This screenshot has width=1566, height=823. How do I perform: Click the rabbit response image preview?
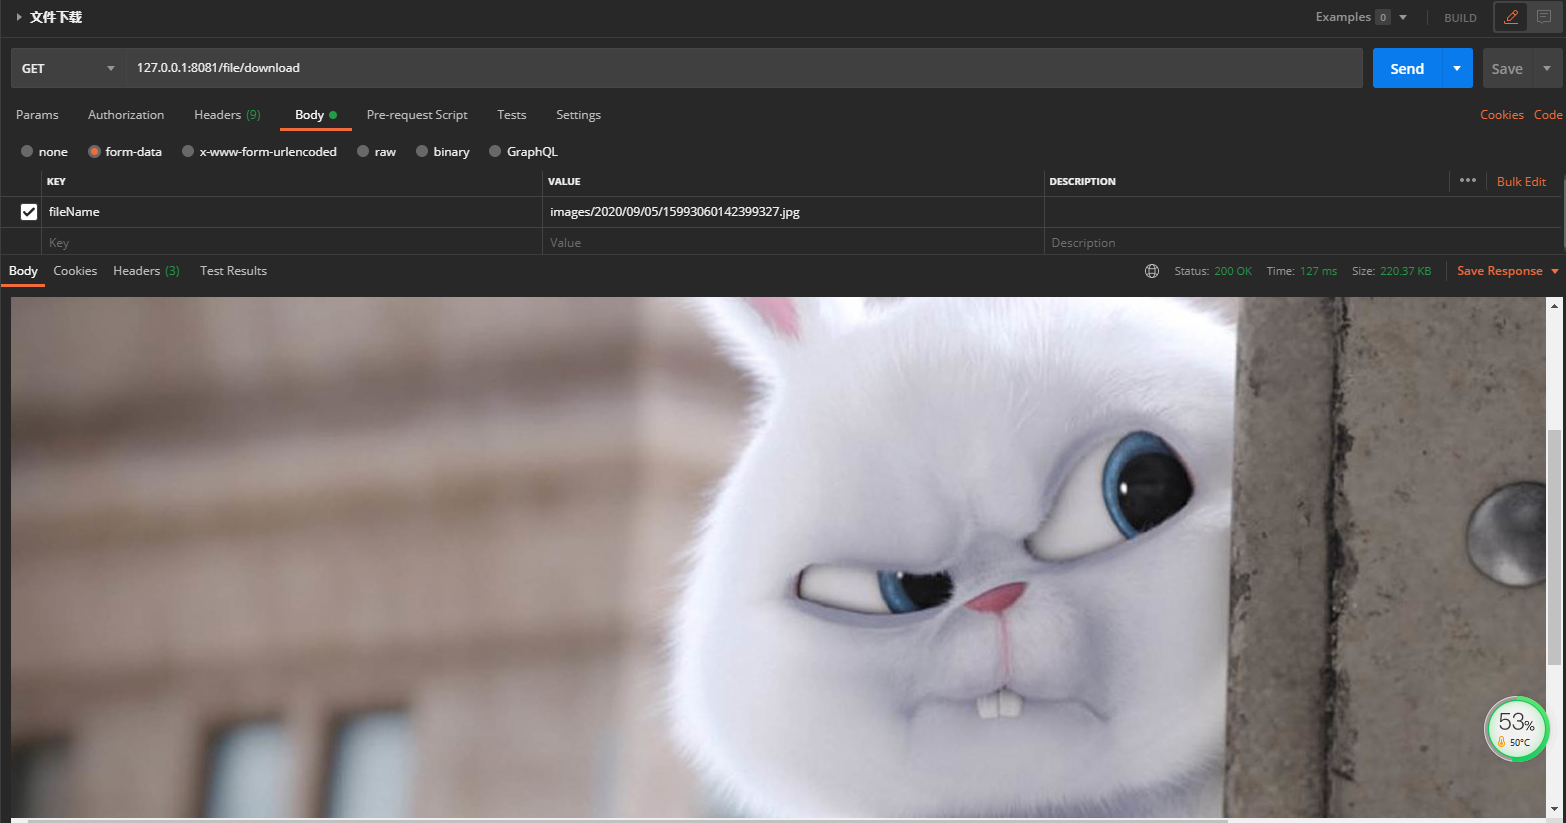click(x=778, y=558)
